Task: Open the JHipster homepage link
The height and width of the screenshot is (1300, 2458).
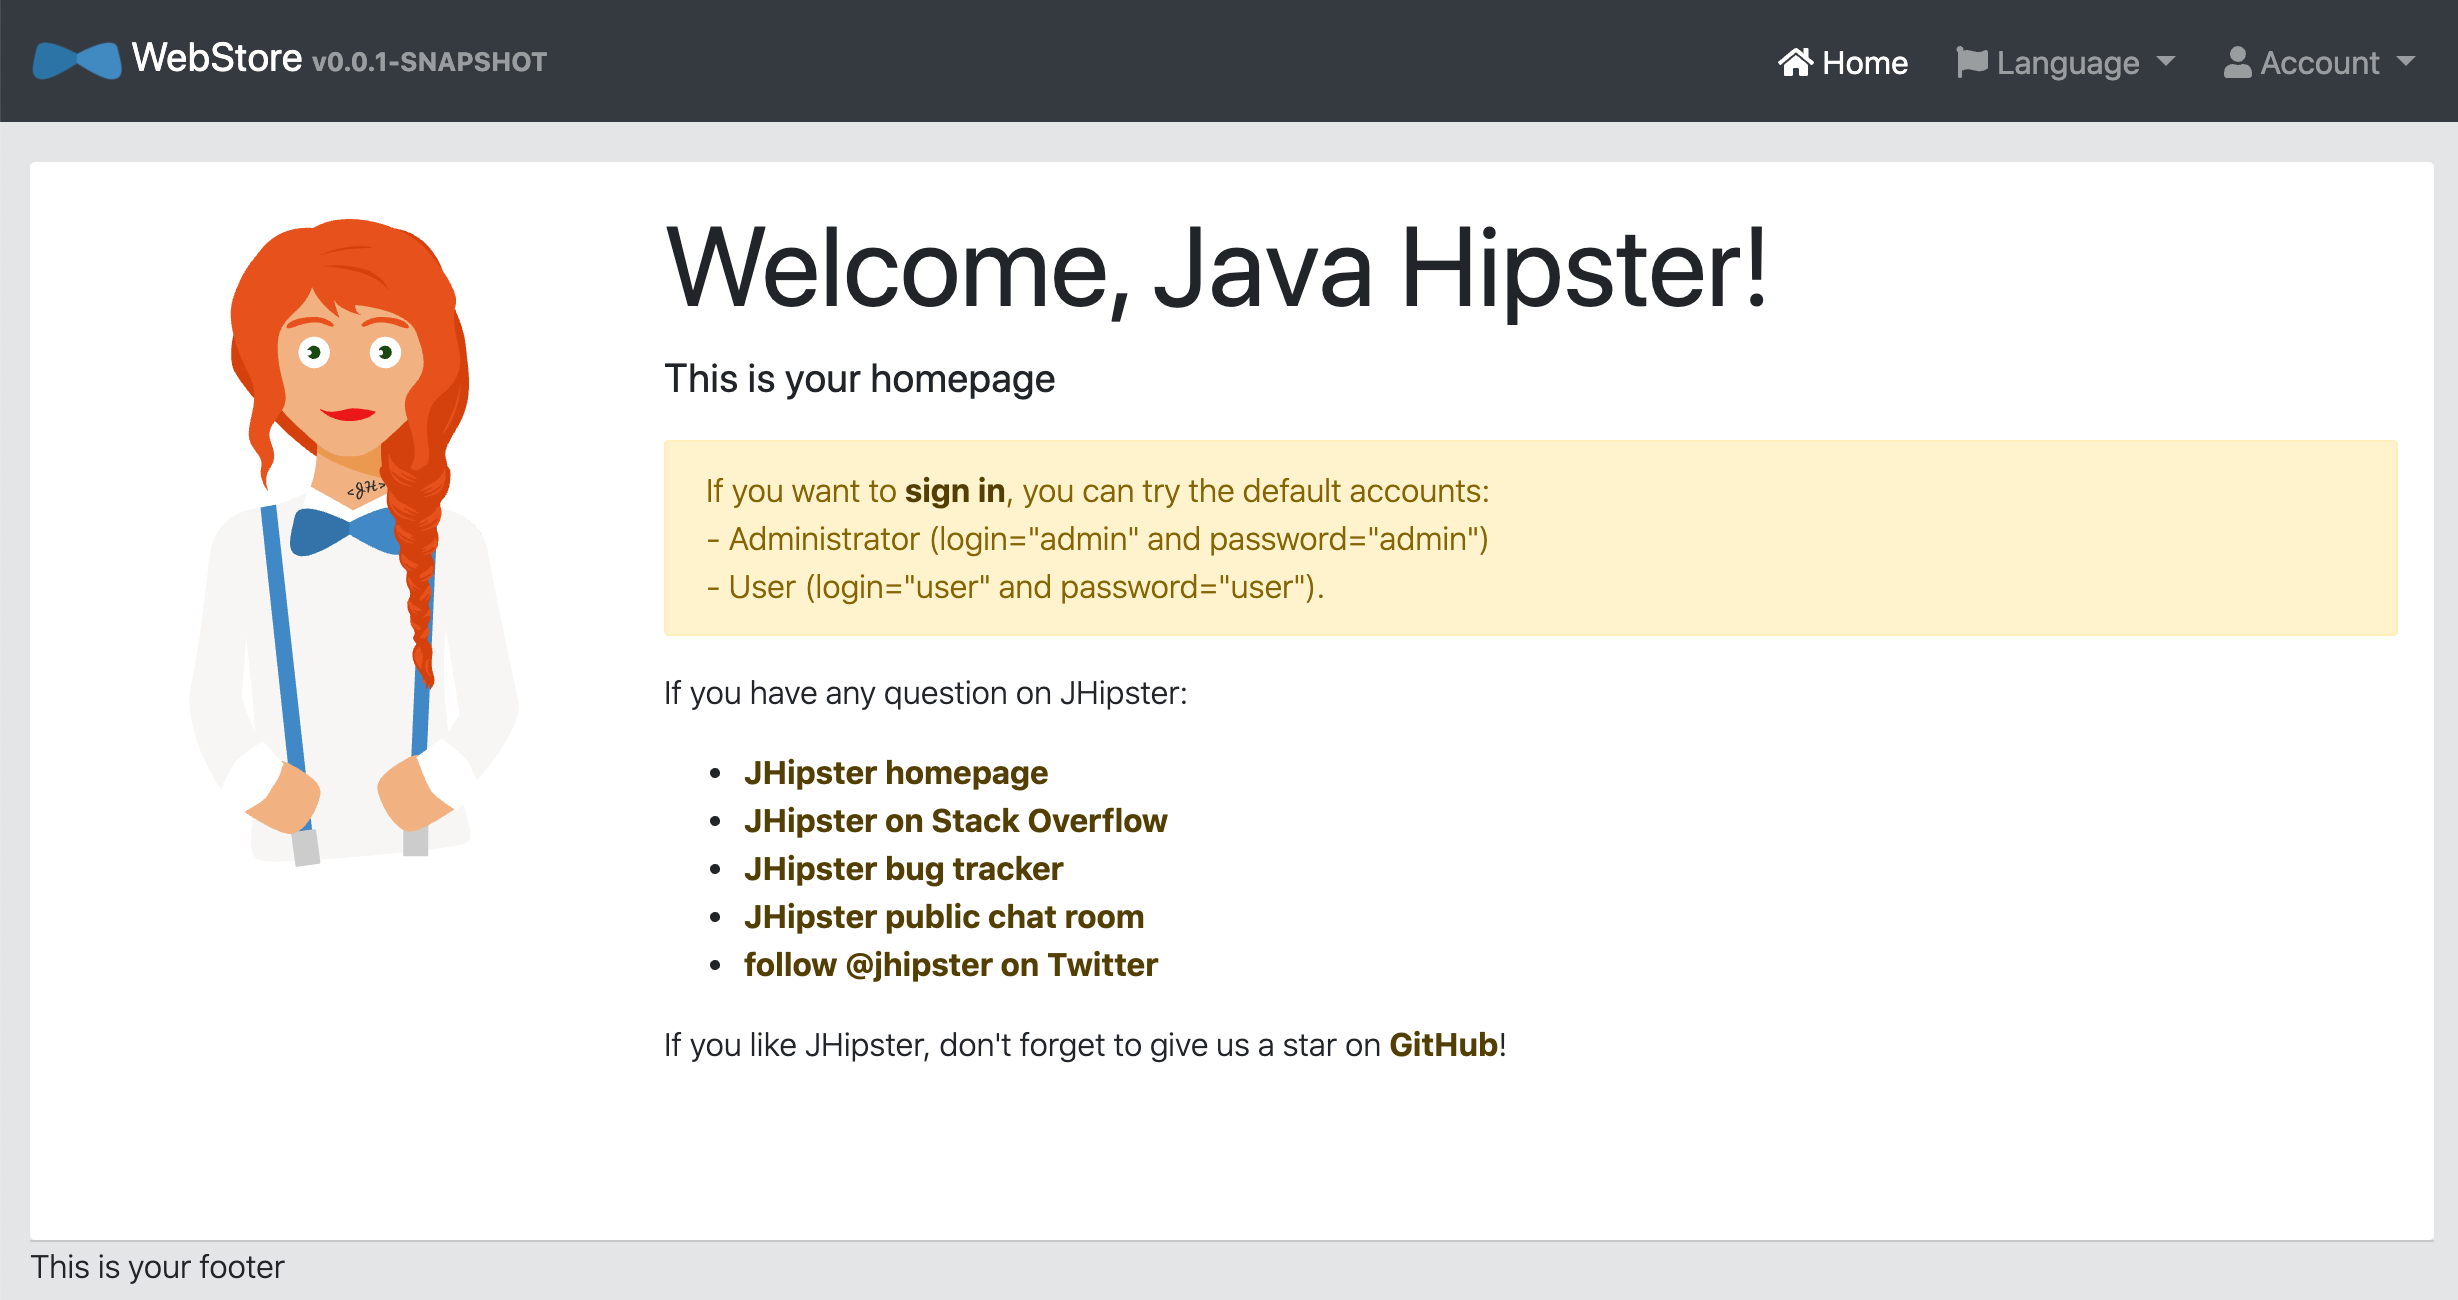Action: coord(895,773)
